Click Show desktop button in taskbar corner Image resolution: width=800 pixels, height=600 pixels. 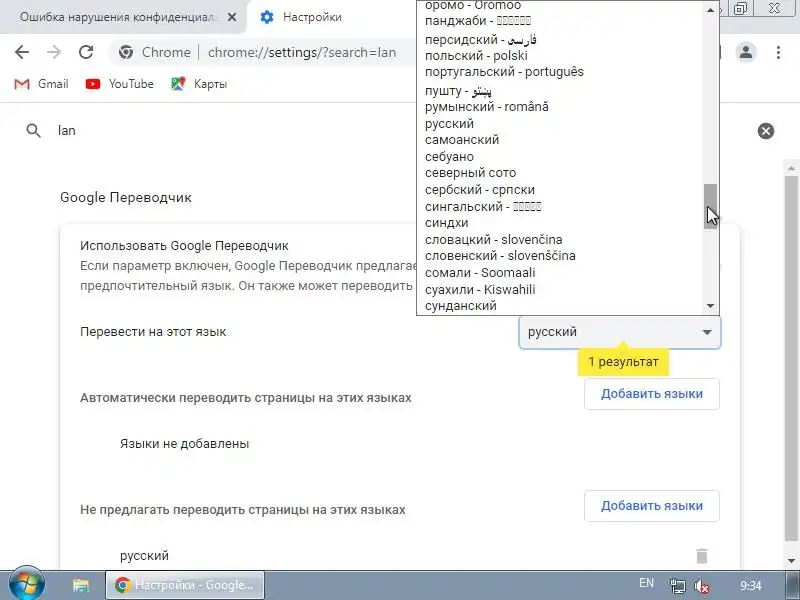click(792, 585)
